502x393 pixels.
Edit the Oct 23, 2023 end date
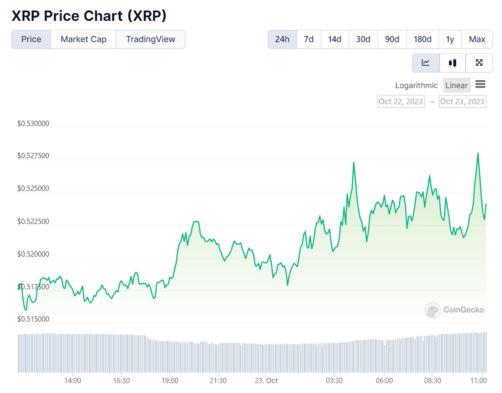[x=462, y=101]
